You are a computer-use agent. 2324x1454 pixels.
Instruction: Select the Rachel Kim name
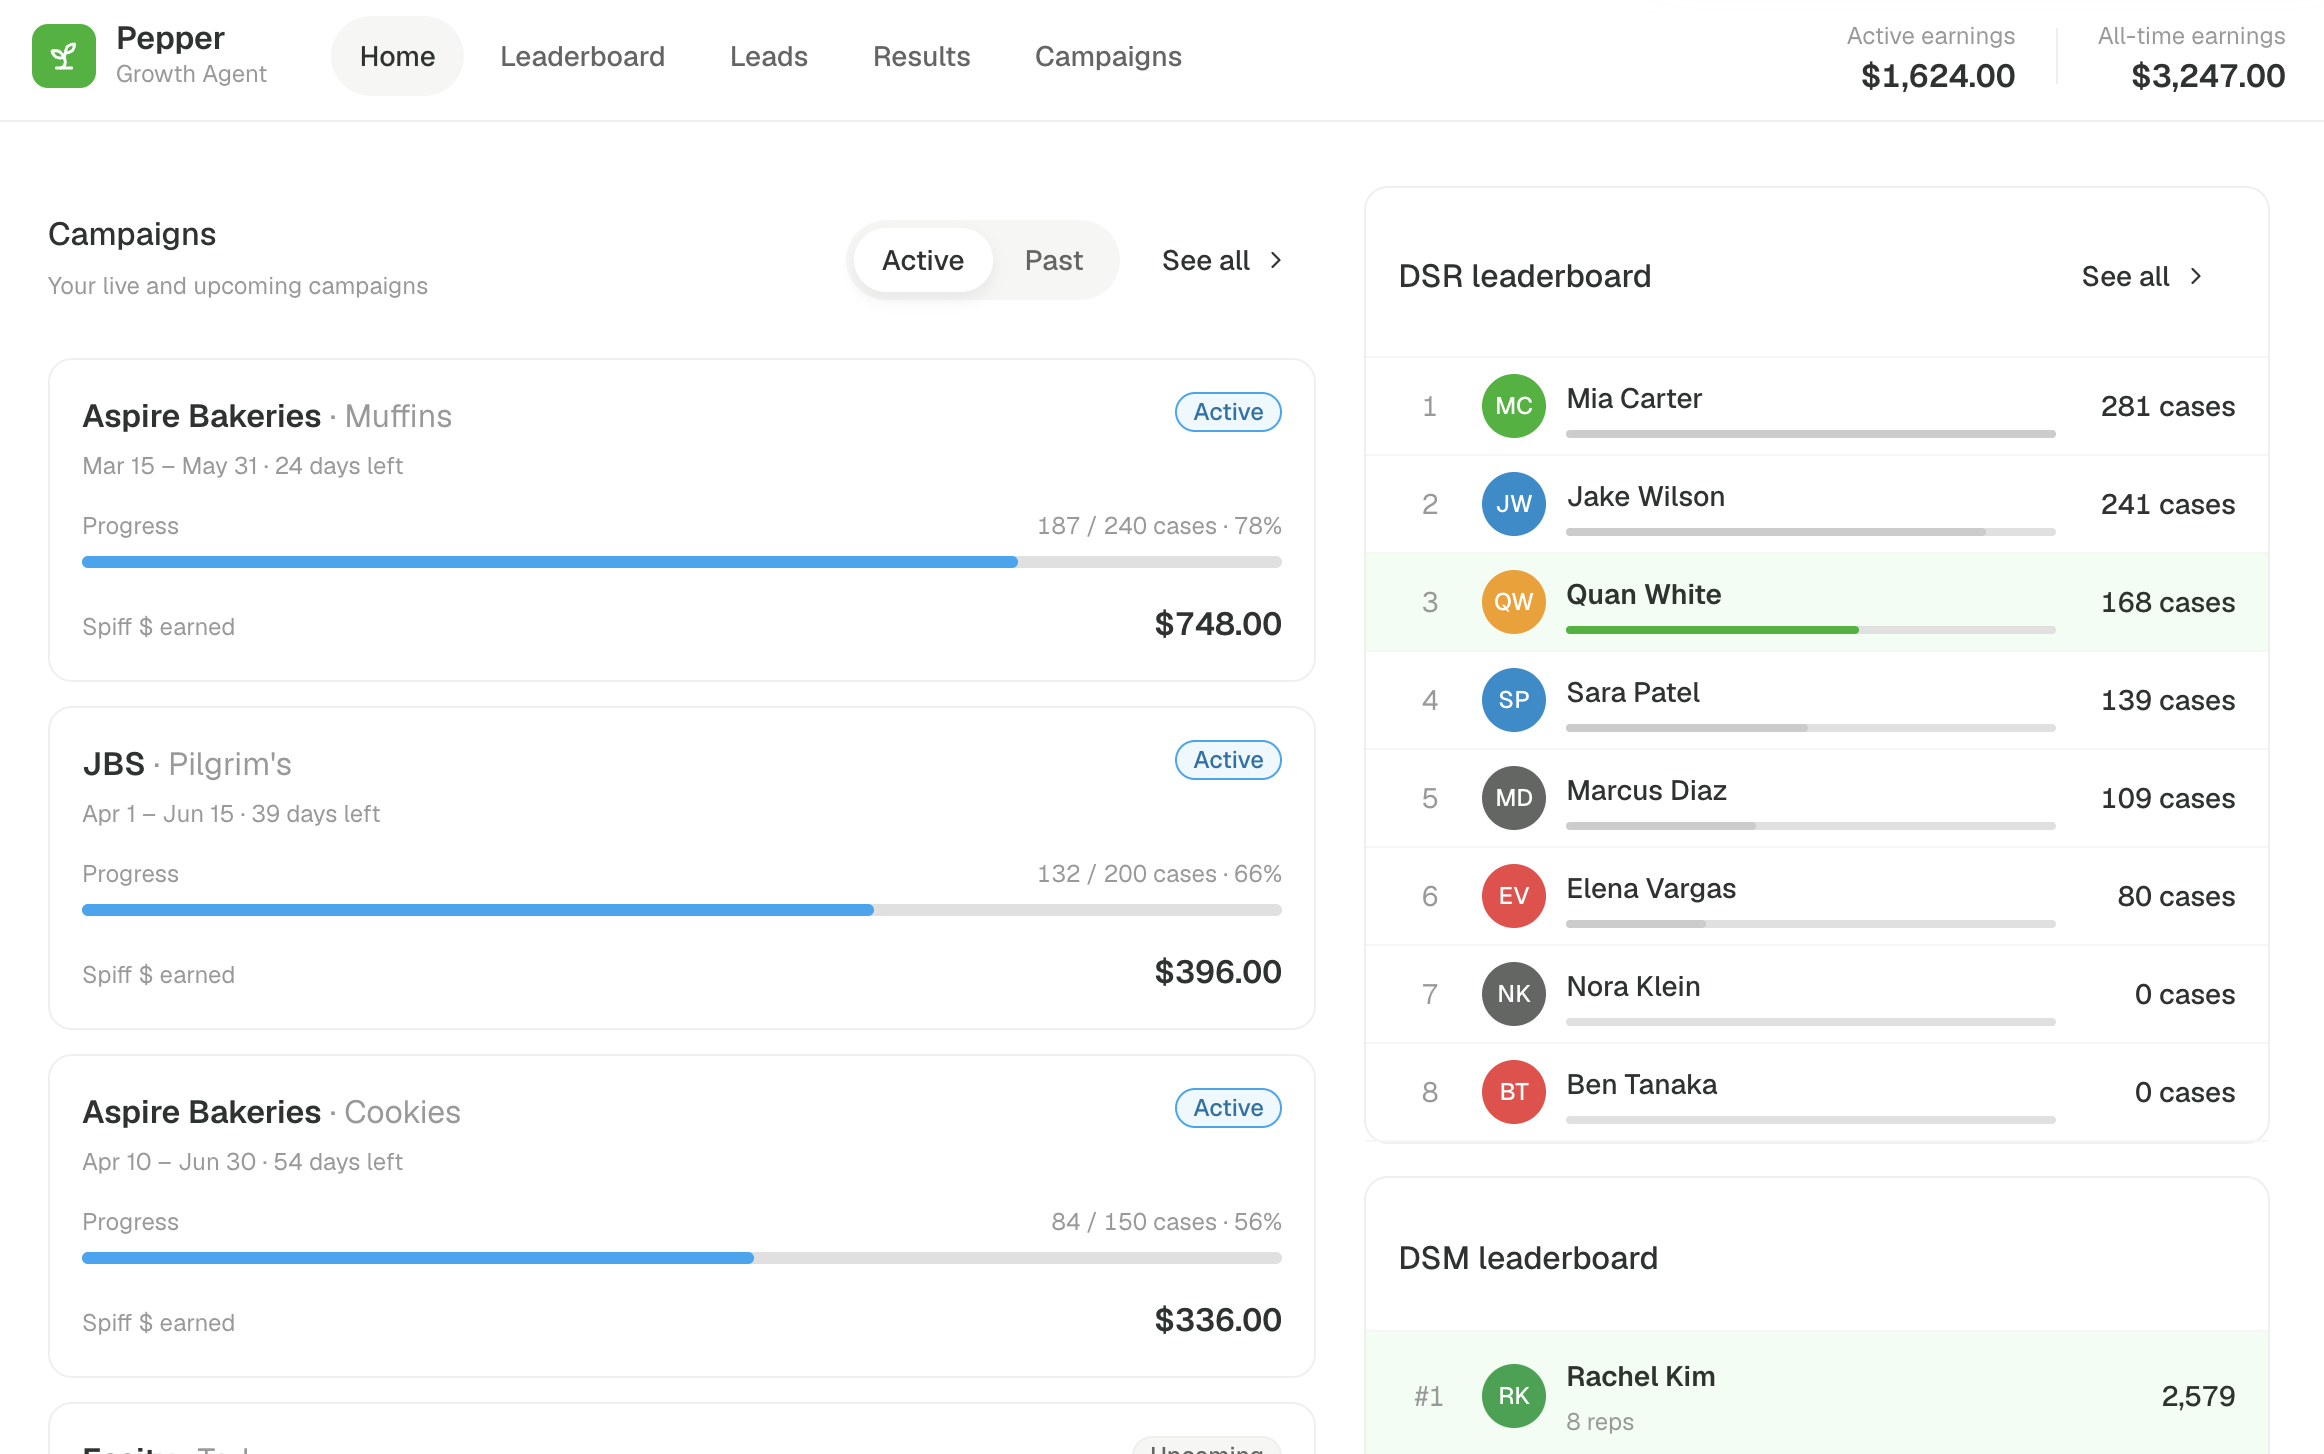[x=1640, y=1376]
